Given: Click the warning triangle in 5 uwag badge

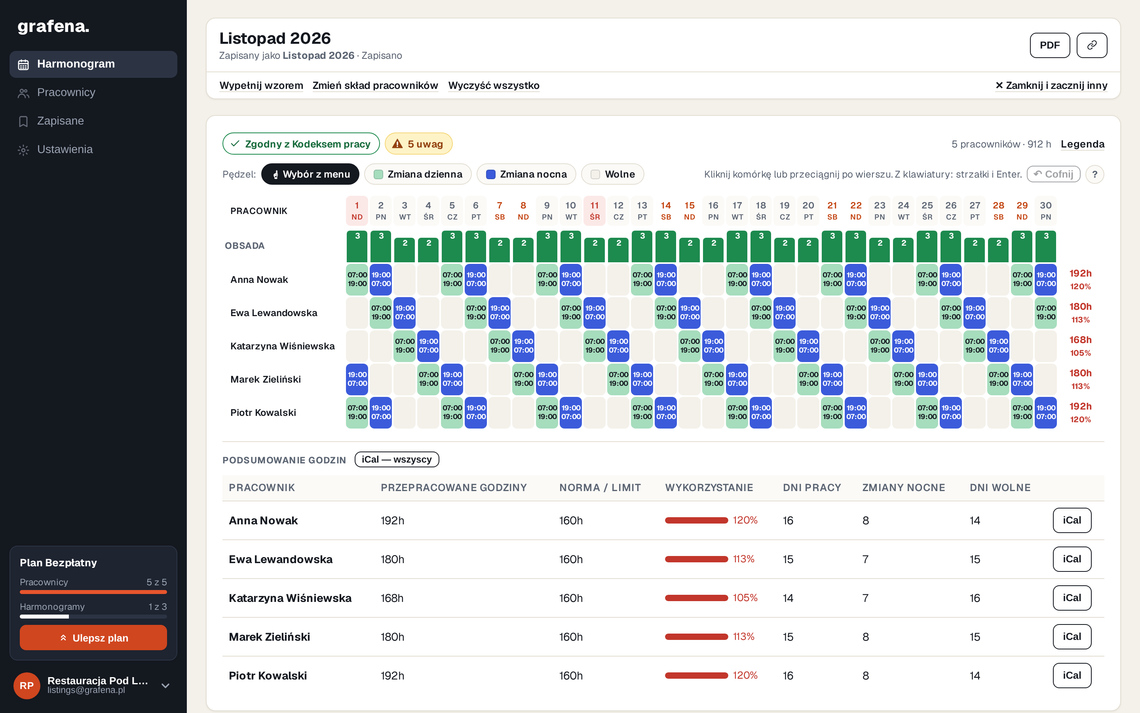Looking at the screenshot, I should 397,144.
